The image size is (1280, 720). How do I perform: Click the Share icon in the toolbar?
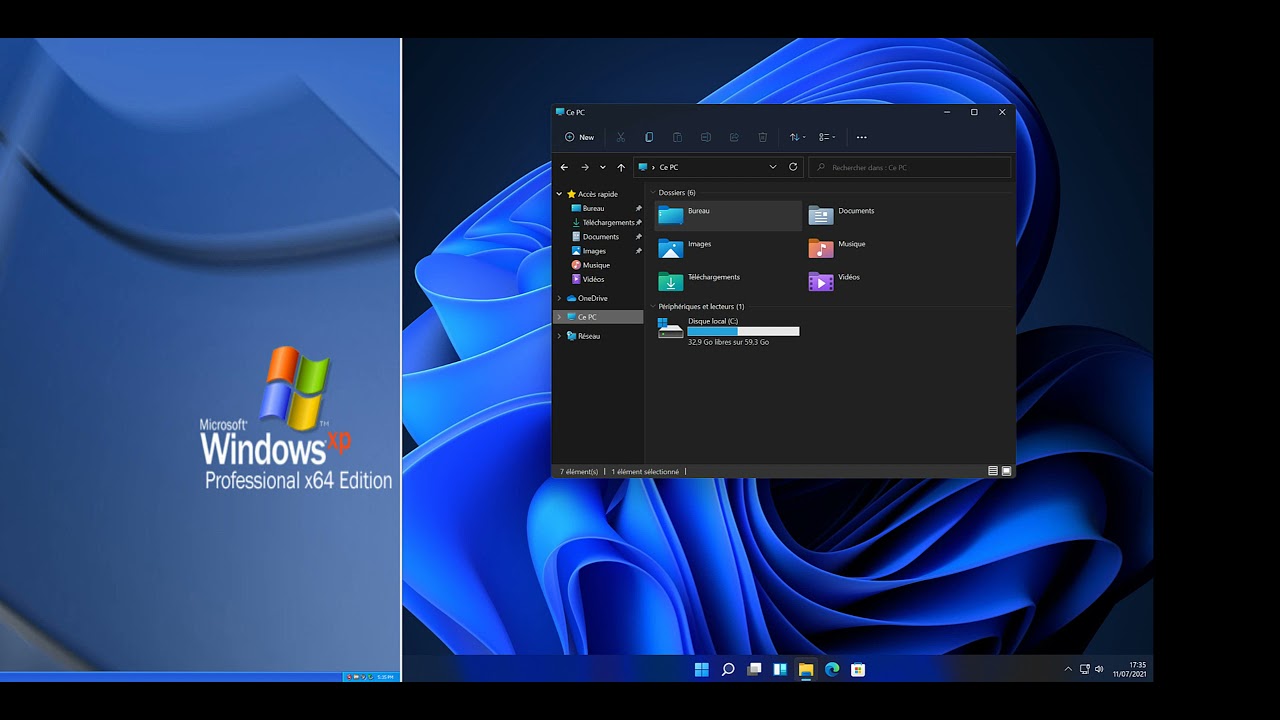(x=734, y=137)
